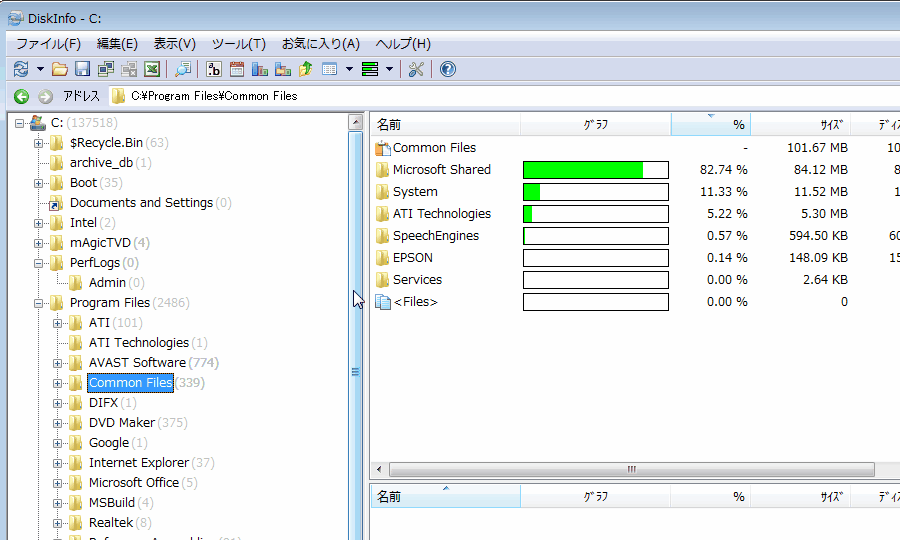The height and width of the screenshot is (540, 900).
Task: Click the address path input field
Action: click(500, 96)
